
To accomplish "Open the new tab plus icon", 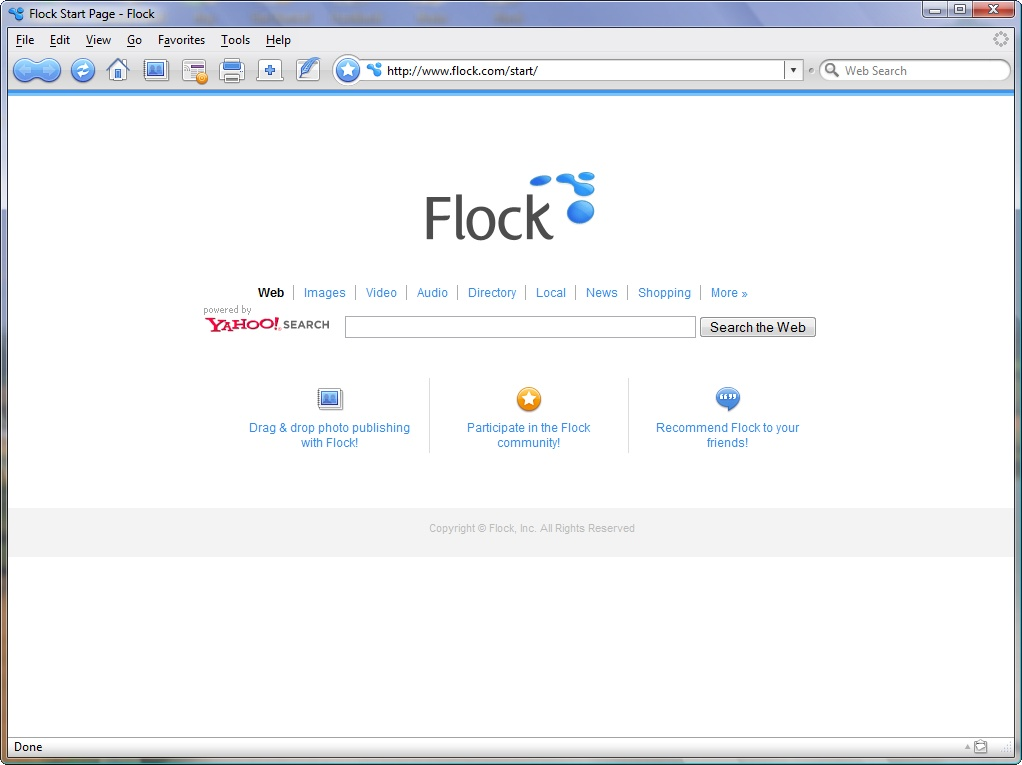I will [x=270, y=70].
